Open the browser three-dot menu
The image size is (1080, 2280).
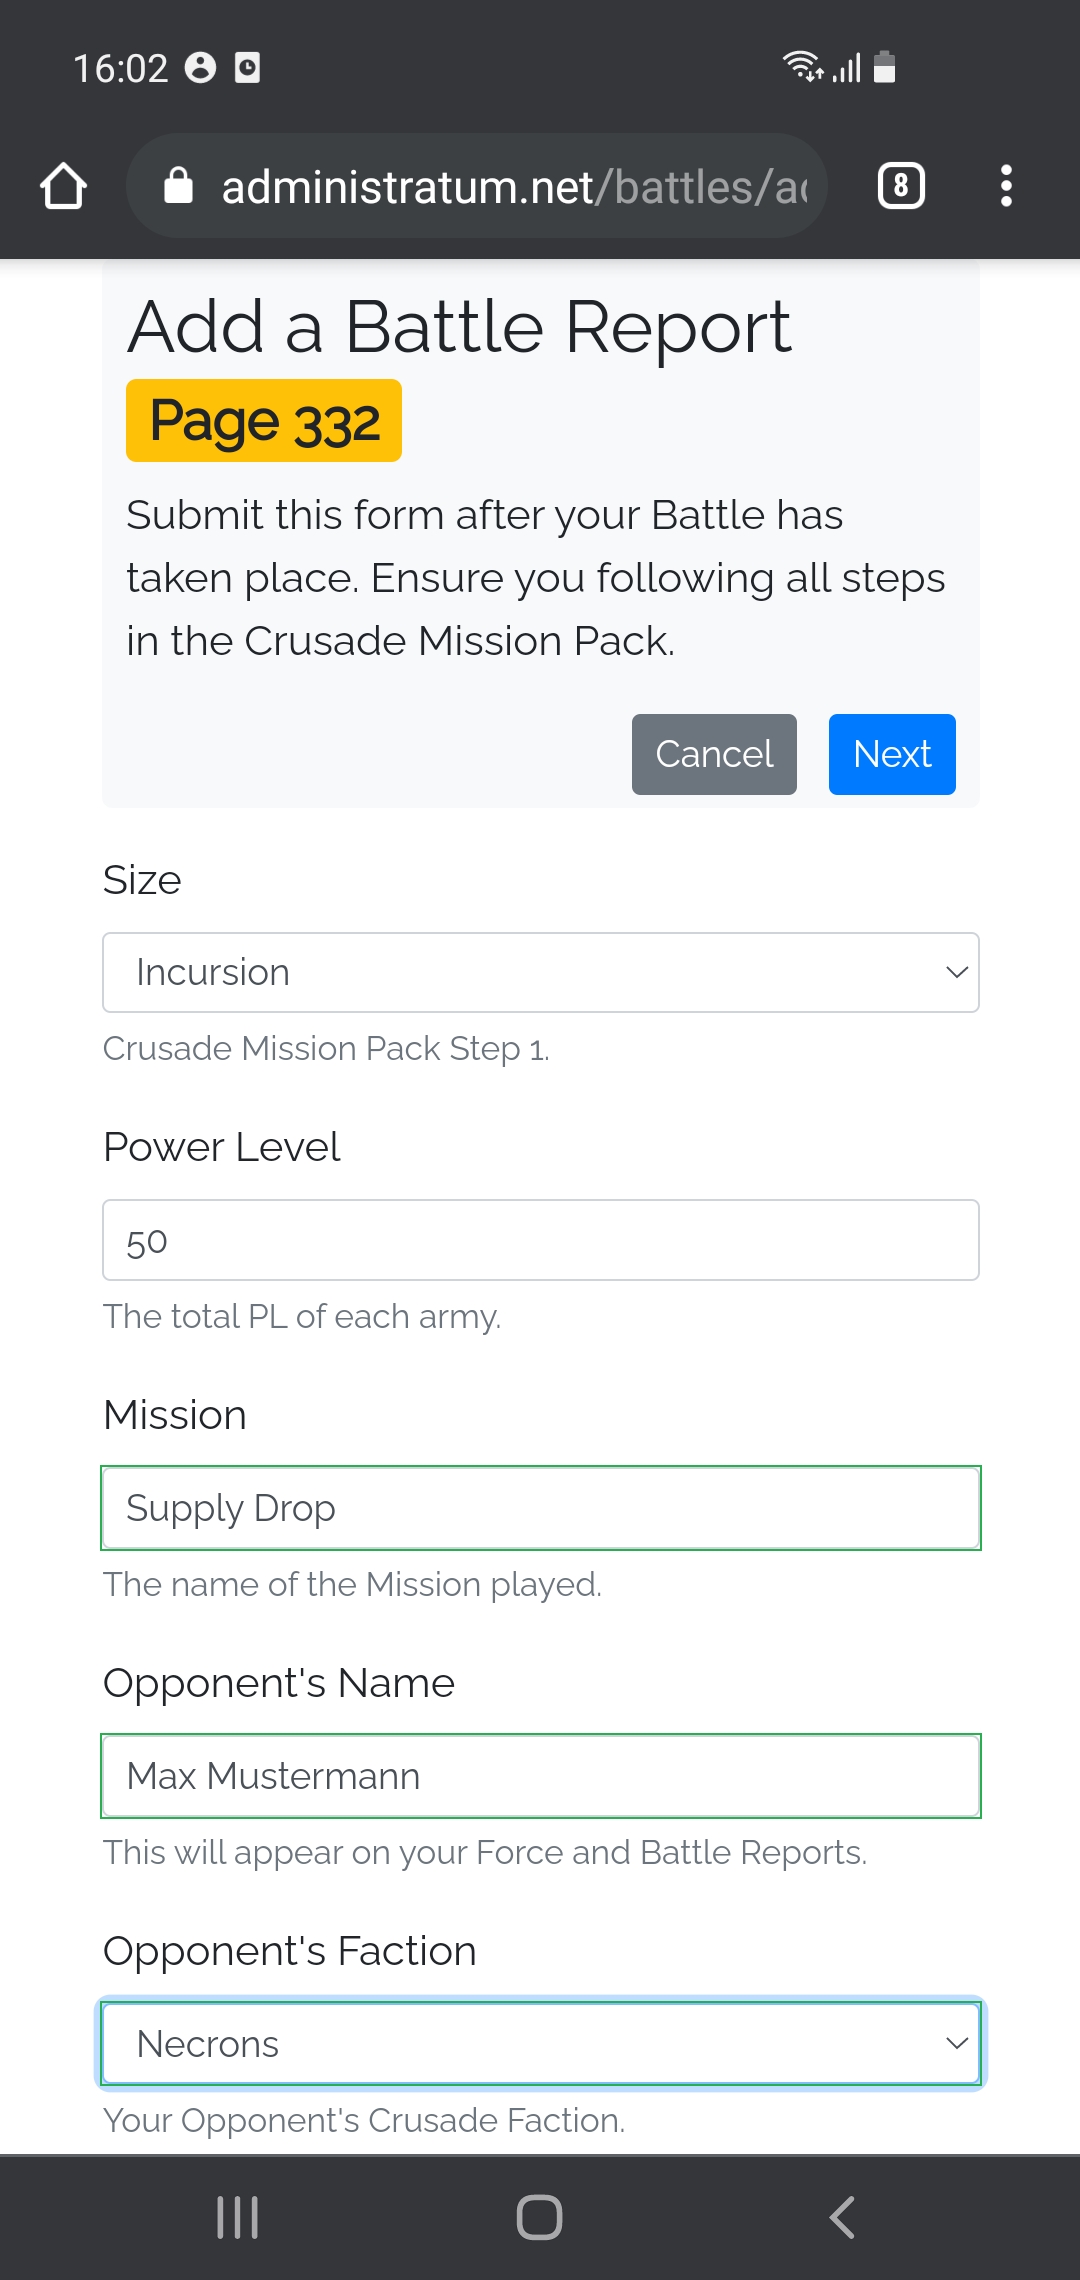click(1006, 186)
